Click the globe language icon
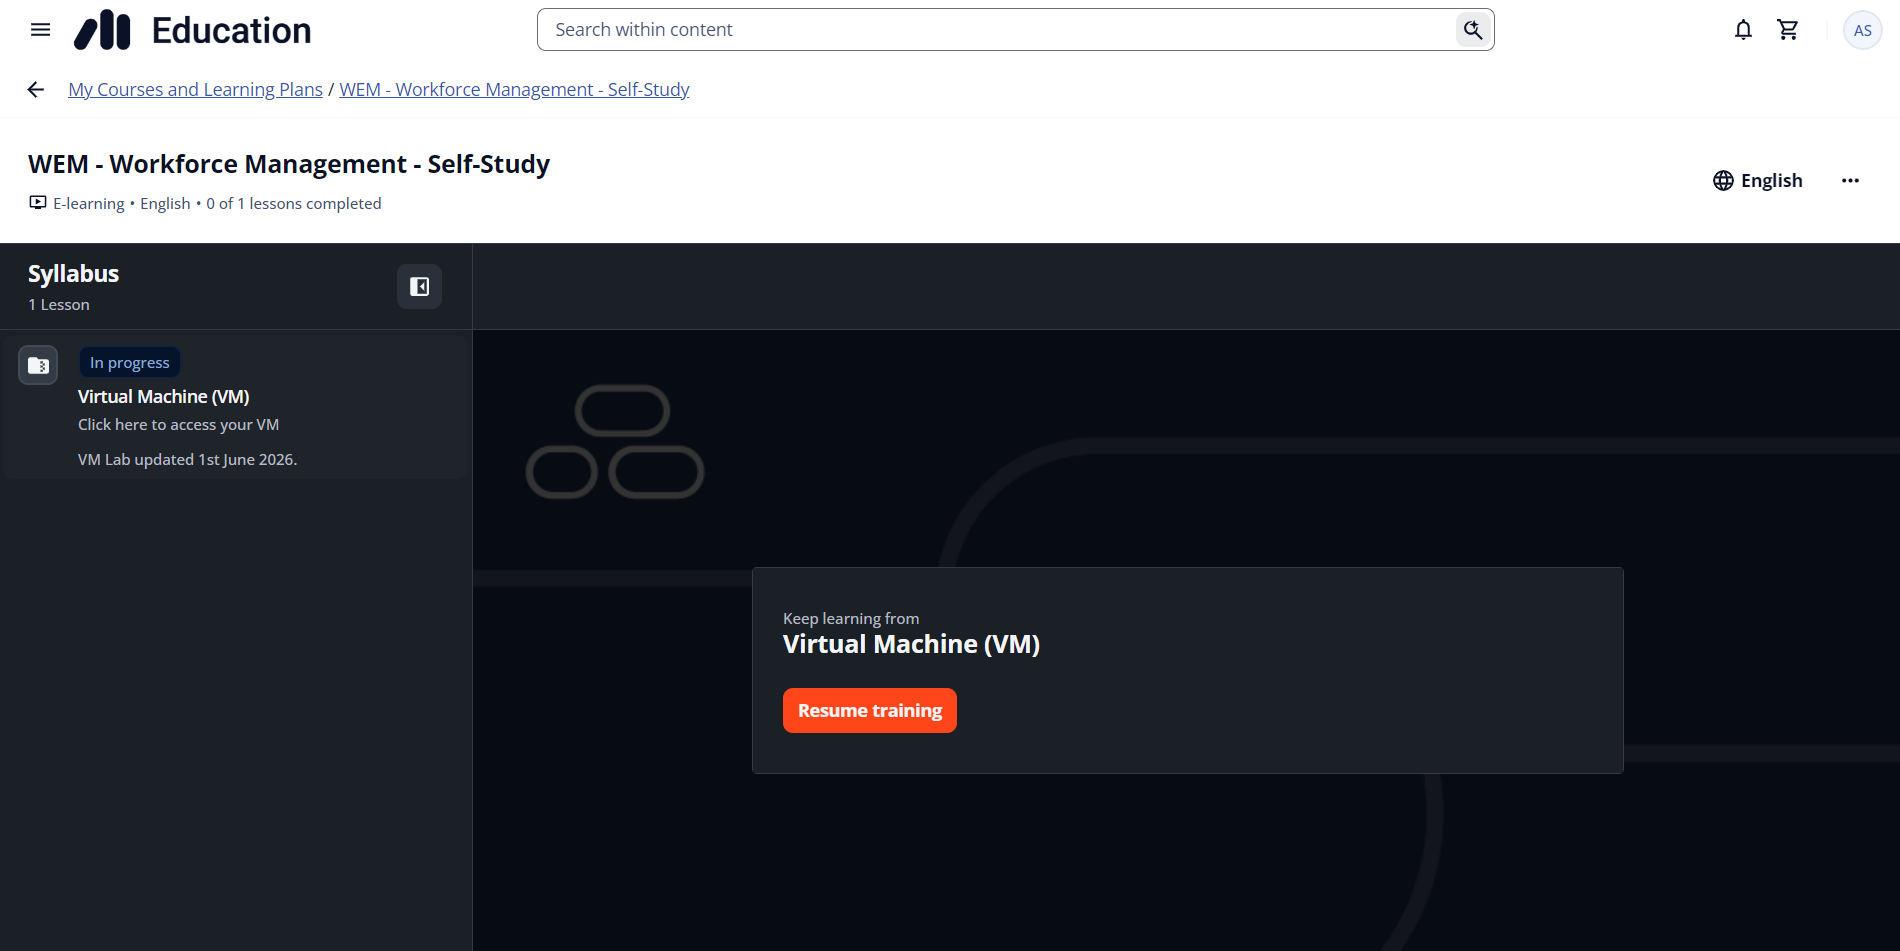The image size is (1900, 951). [x=1723, y=181]
